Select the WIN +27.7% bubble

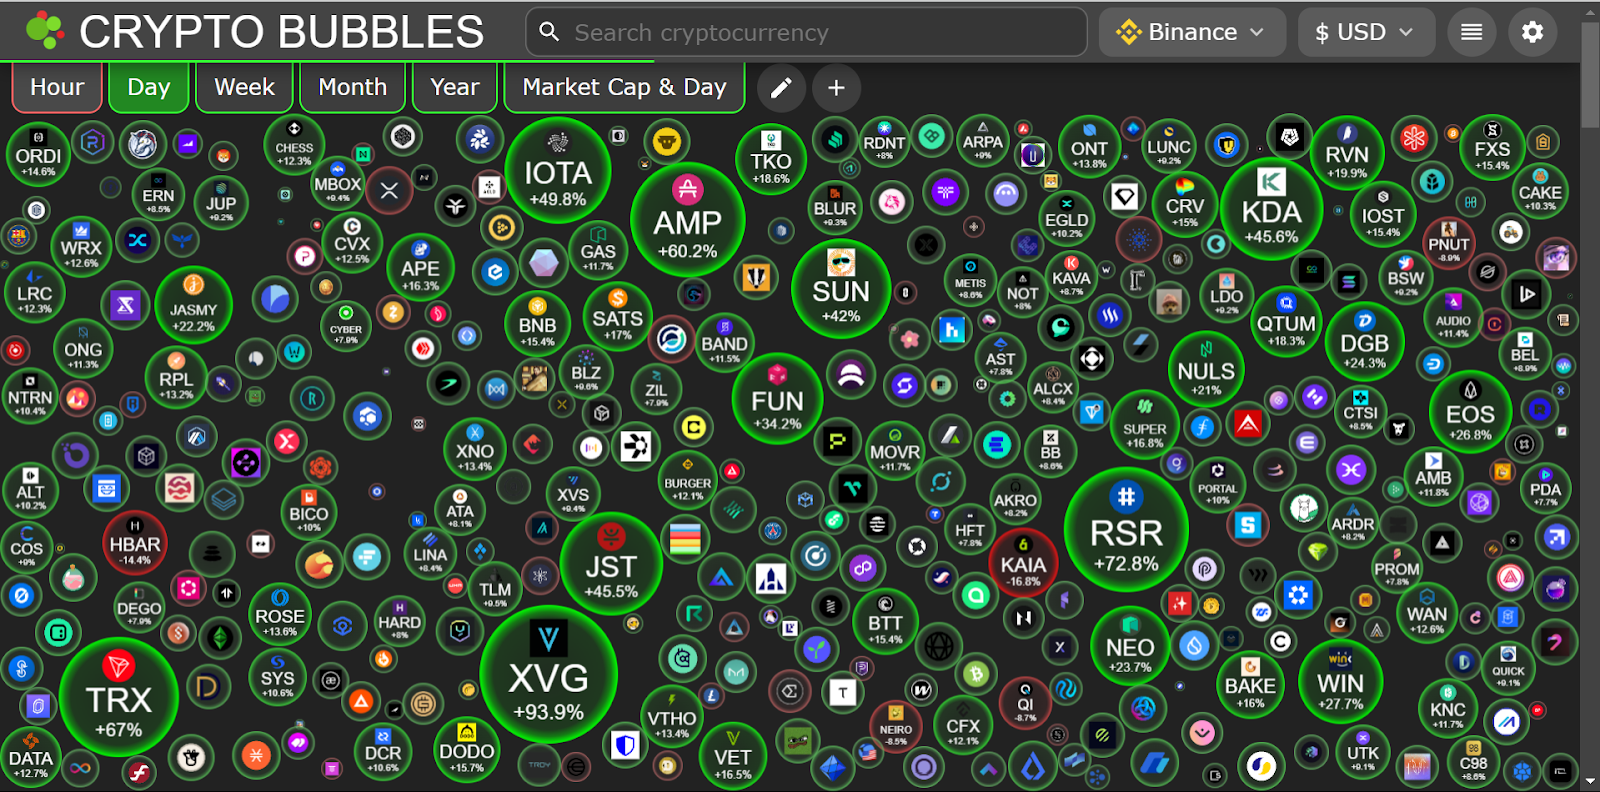(x=1340, y=680)
